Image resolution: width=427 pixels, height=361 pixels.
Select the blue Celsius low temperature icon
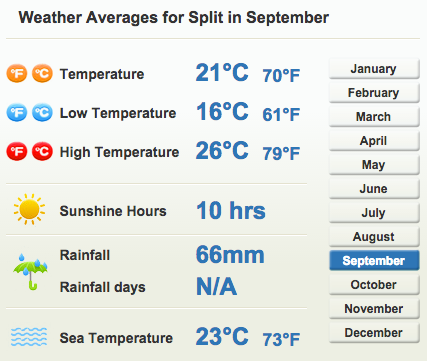click(x=42, y=112)
